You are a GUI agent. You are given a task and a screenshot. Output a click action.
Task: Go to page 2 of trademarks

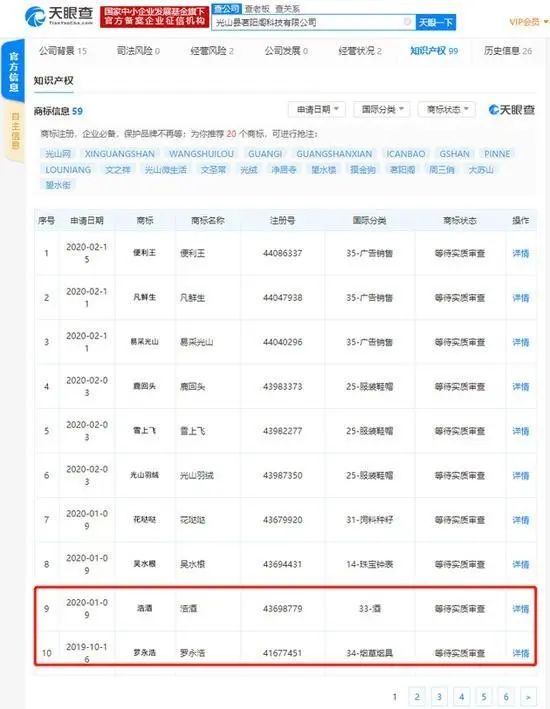coord(417,696)
